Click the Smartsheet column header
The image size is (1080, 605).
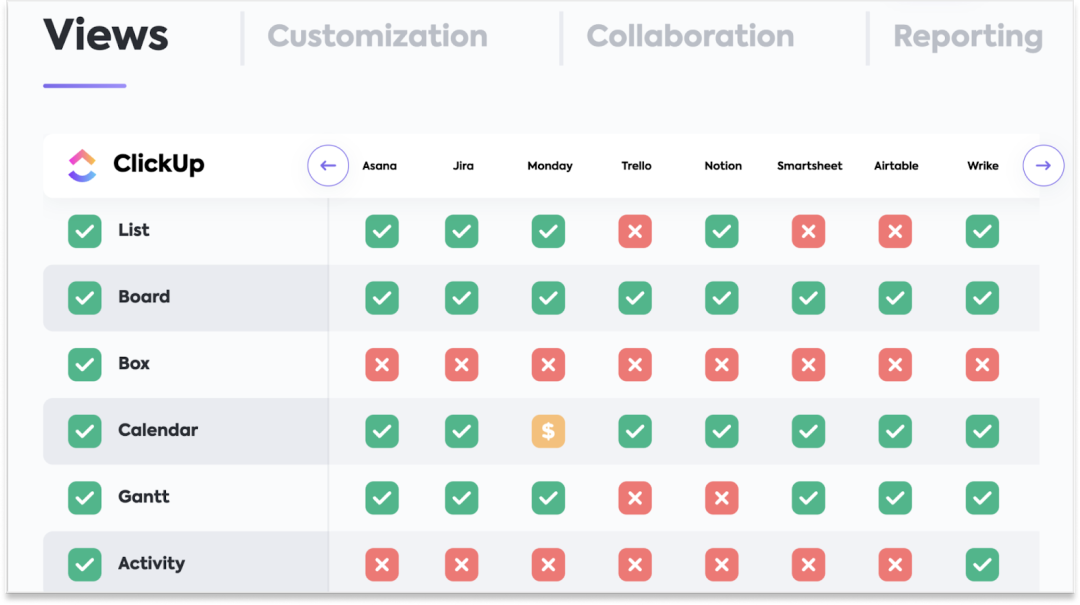click(x=809, y=166)
